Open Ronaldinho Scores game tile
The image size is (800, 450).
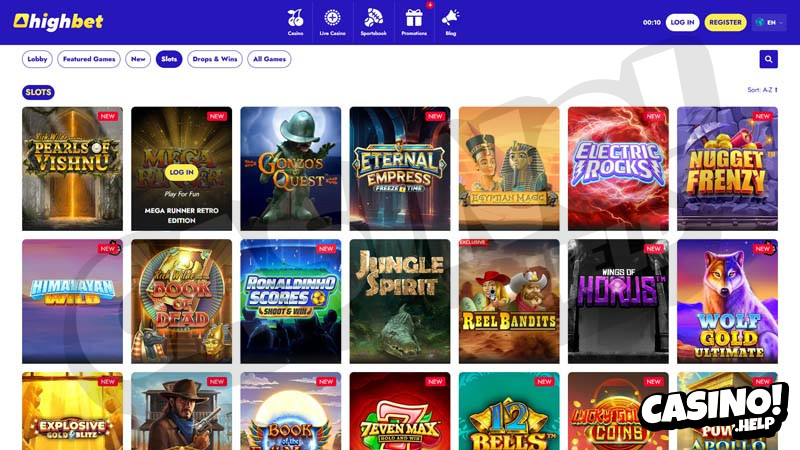pyautogui.click(x=291, y=302)
